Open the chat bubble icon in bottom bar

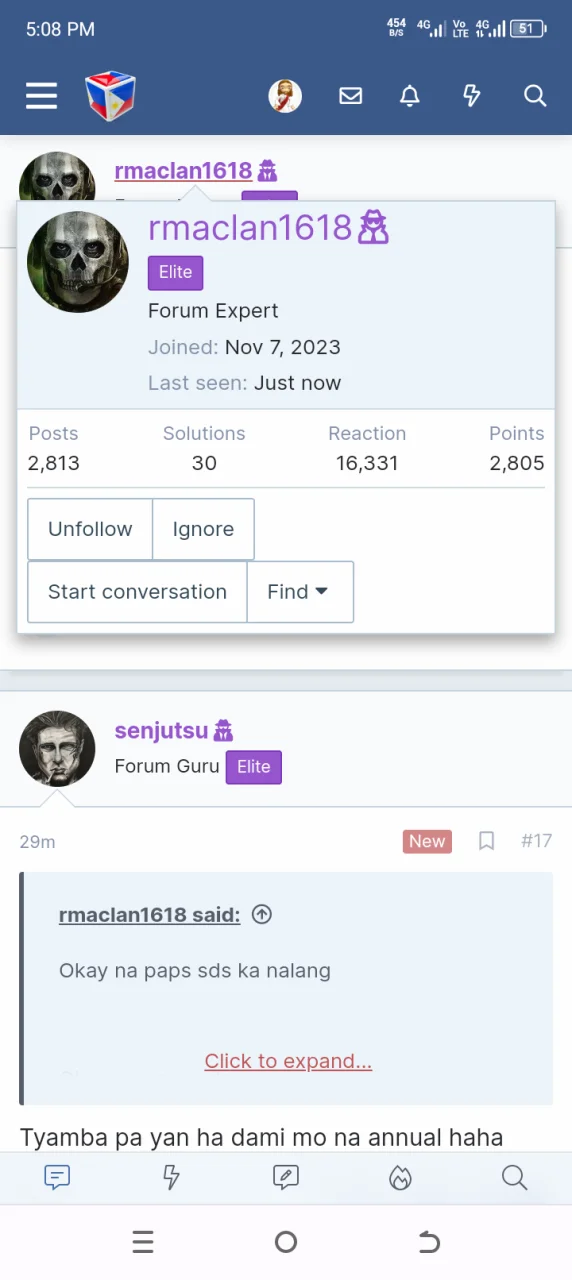pyautogui.click(x=57, y=1178)
